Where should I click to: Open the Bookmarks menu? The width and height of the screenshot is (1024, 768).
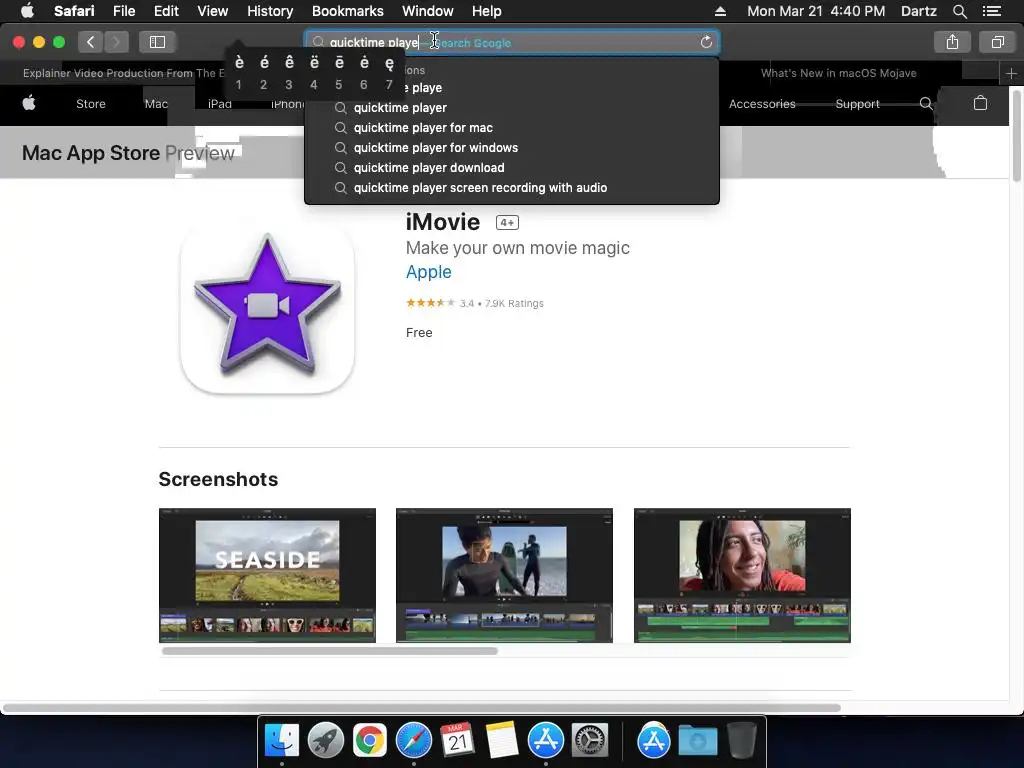coord(347,11)
